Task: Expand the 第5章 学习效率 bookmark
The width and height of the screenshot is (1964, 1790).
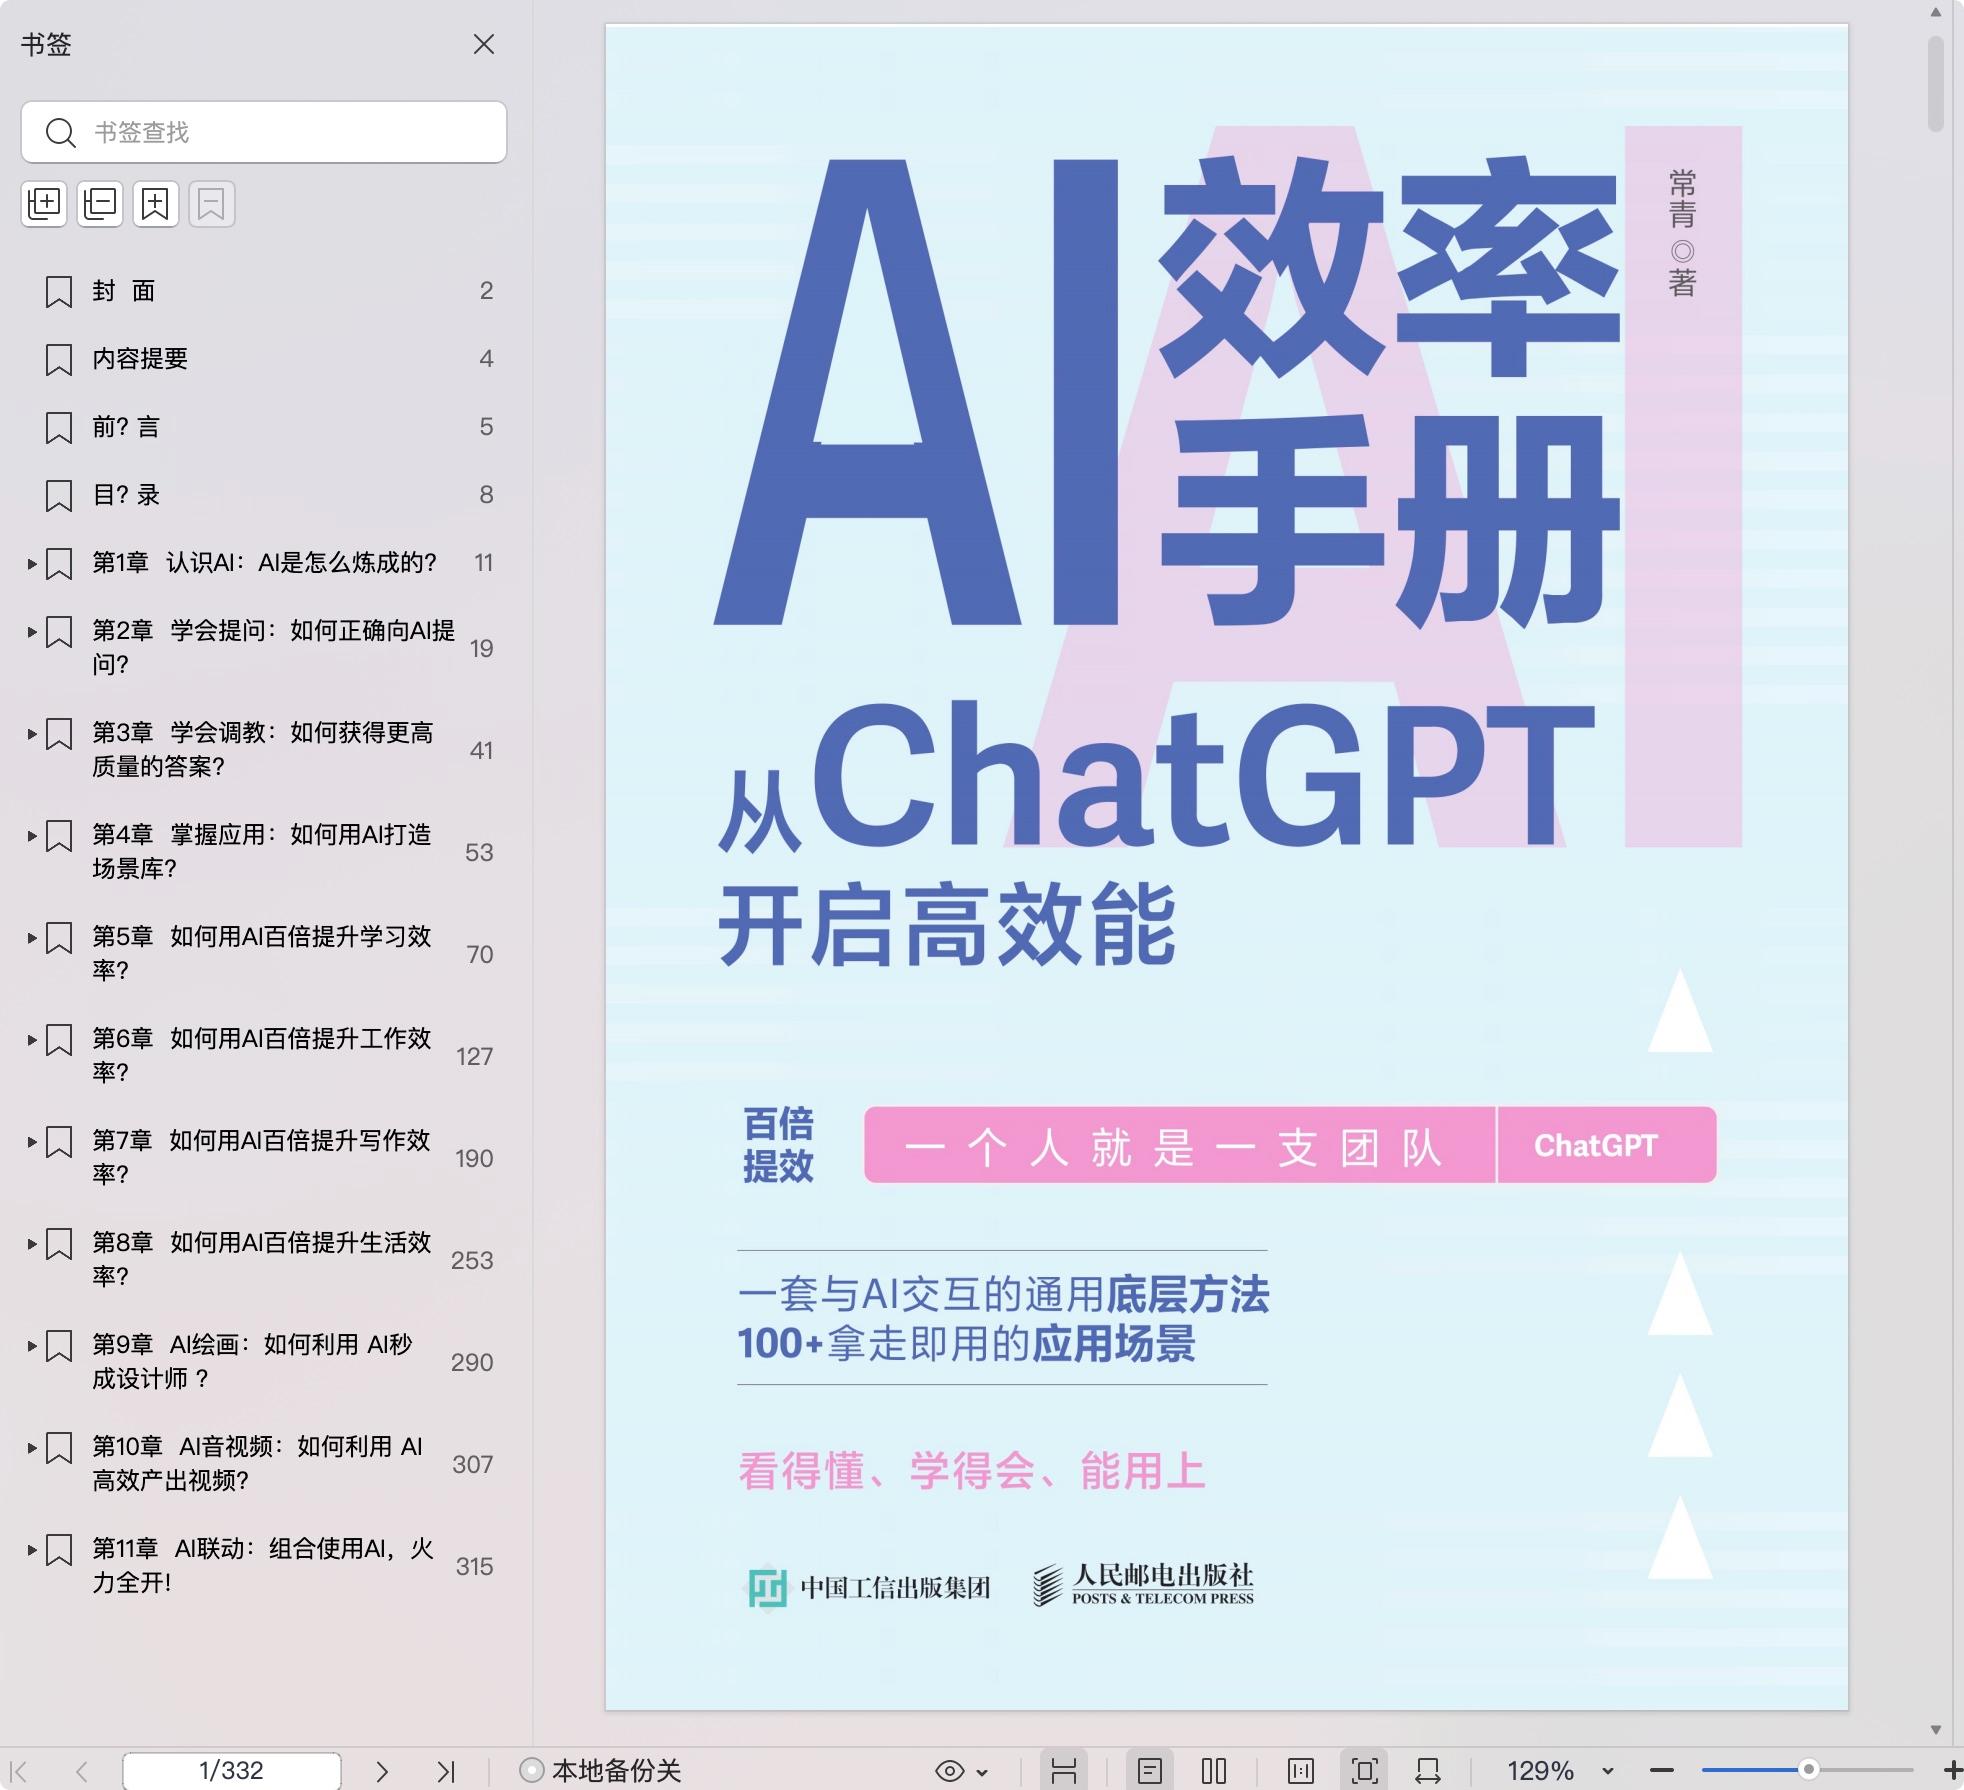Action: (x=32, y=938)
